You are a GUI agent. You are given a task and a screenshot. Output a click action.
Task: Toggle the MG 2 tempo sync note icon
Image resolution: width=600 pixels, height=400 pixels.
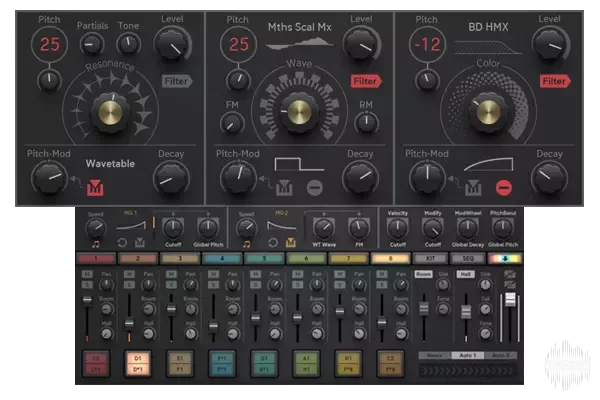click(x=246, y=244)
